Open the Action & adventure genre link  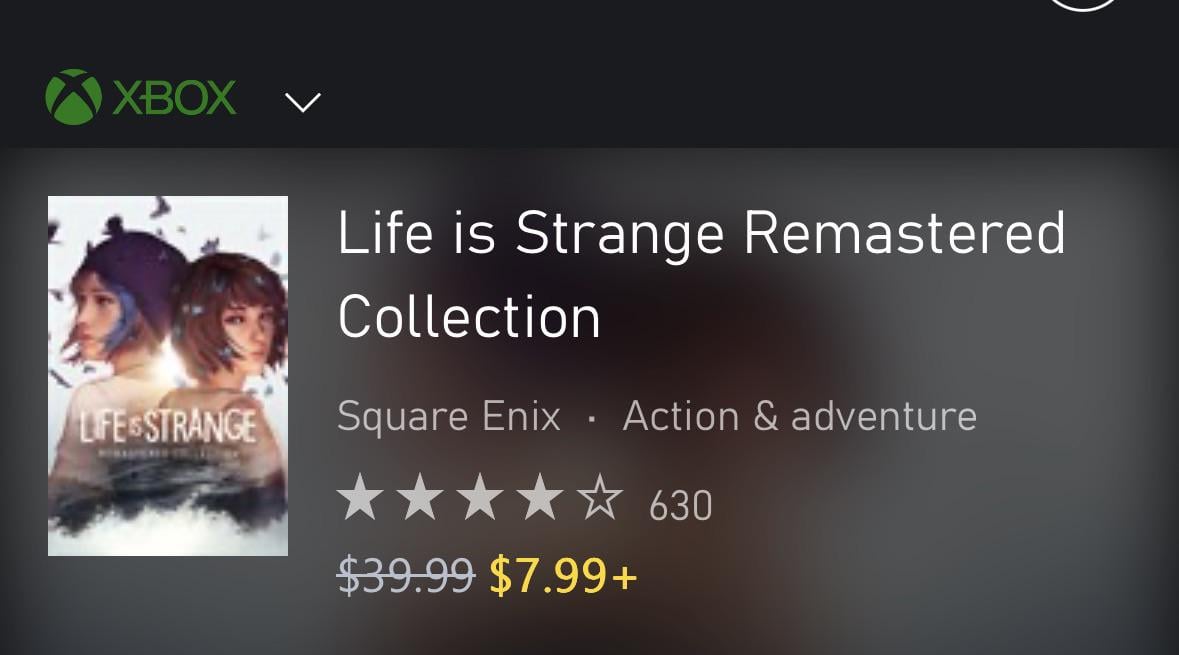click(799, 415)
